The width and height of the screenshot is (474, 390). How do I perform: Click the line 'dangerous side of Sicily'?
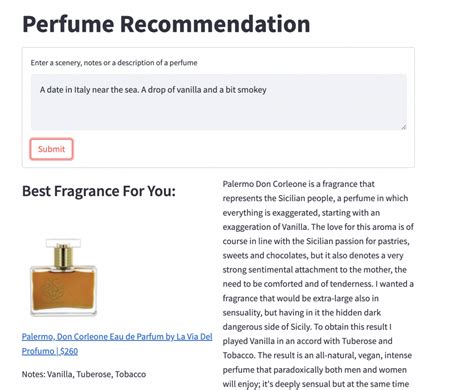click(307, 327)
